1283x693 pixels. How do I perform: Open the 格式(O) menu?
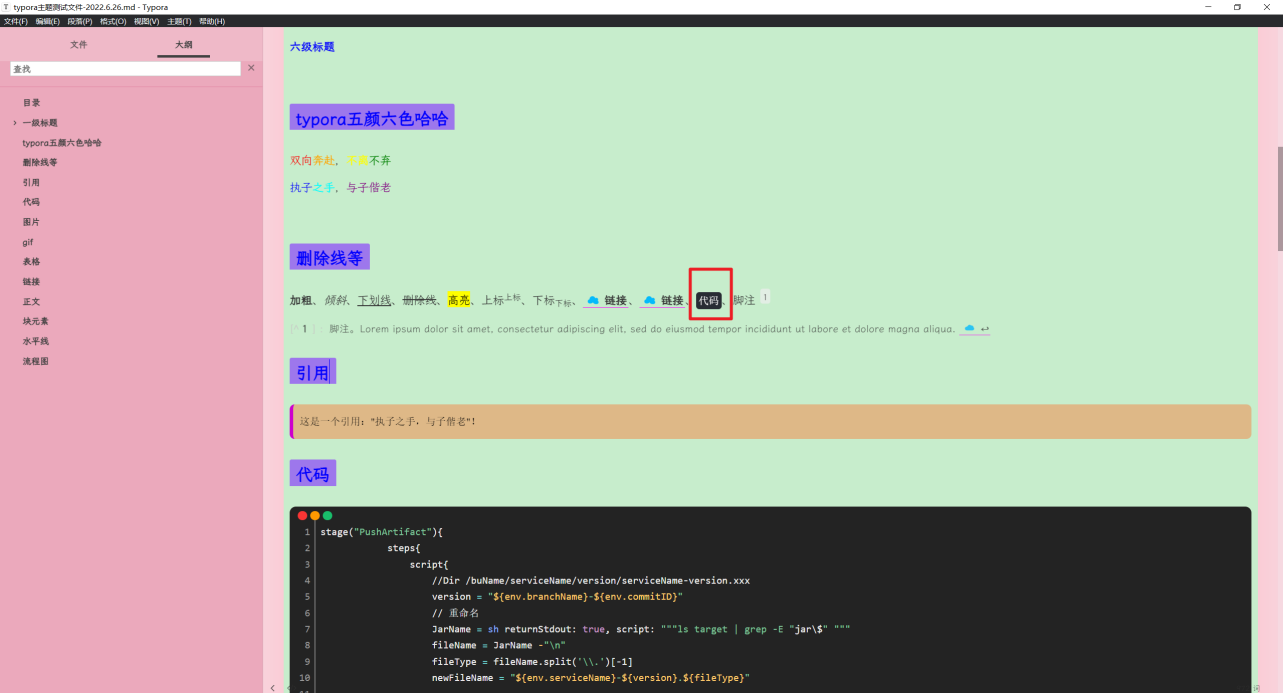[113, 21]
